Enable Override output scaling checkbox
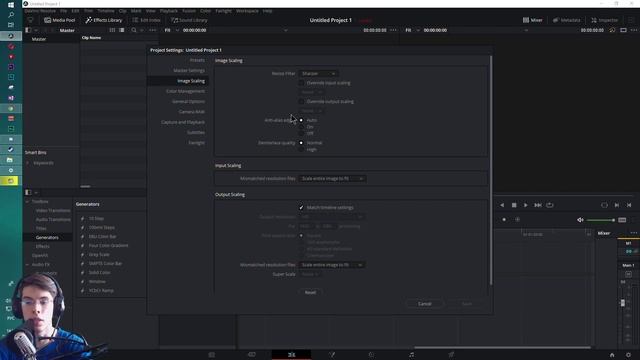The height and width of the screenshot is (360, 640). pyautogui.click(x=301, y=101)
